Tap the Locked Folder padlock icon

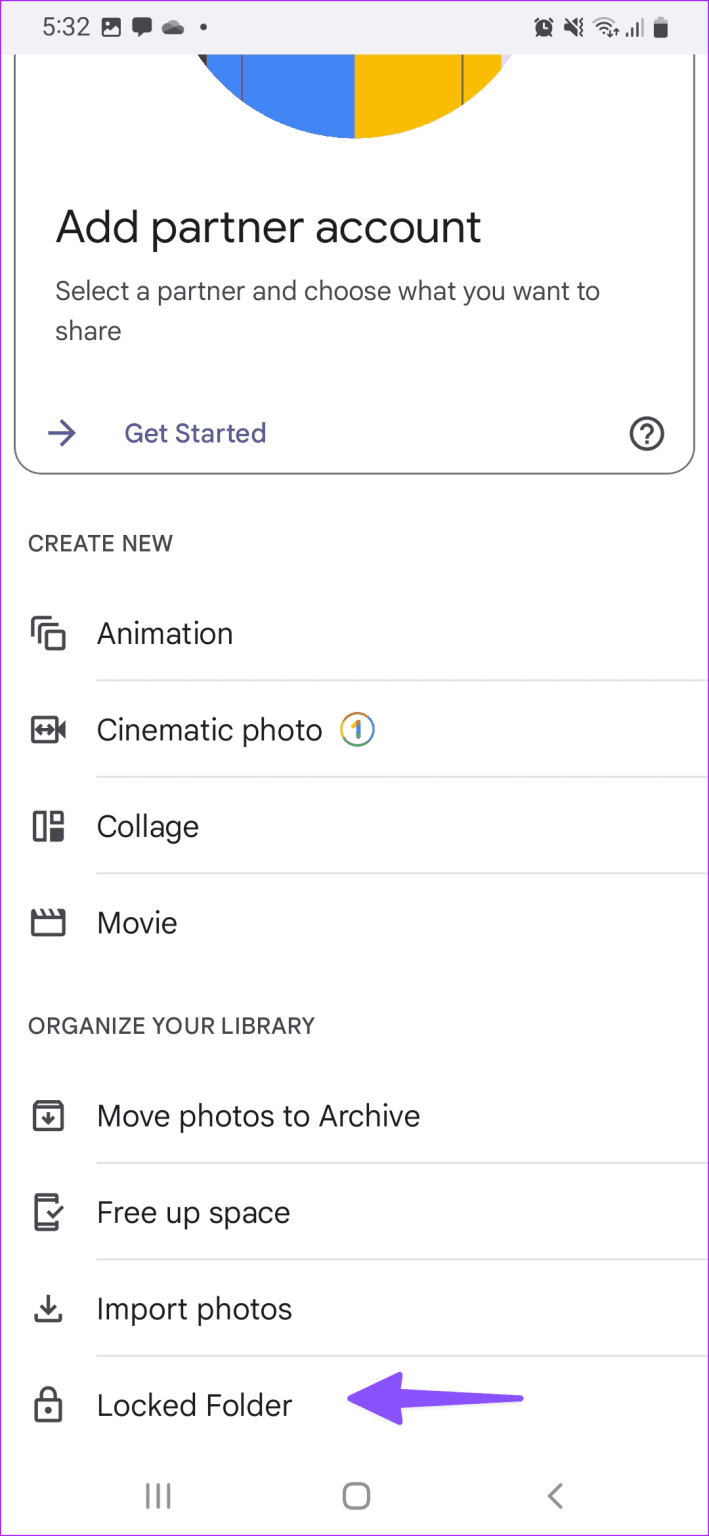point(47,1404)
